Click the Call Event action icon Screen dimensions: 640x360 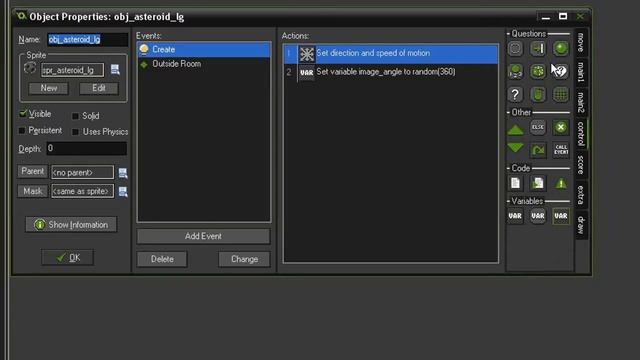561,150
